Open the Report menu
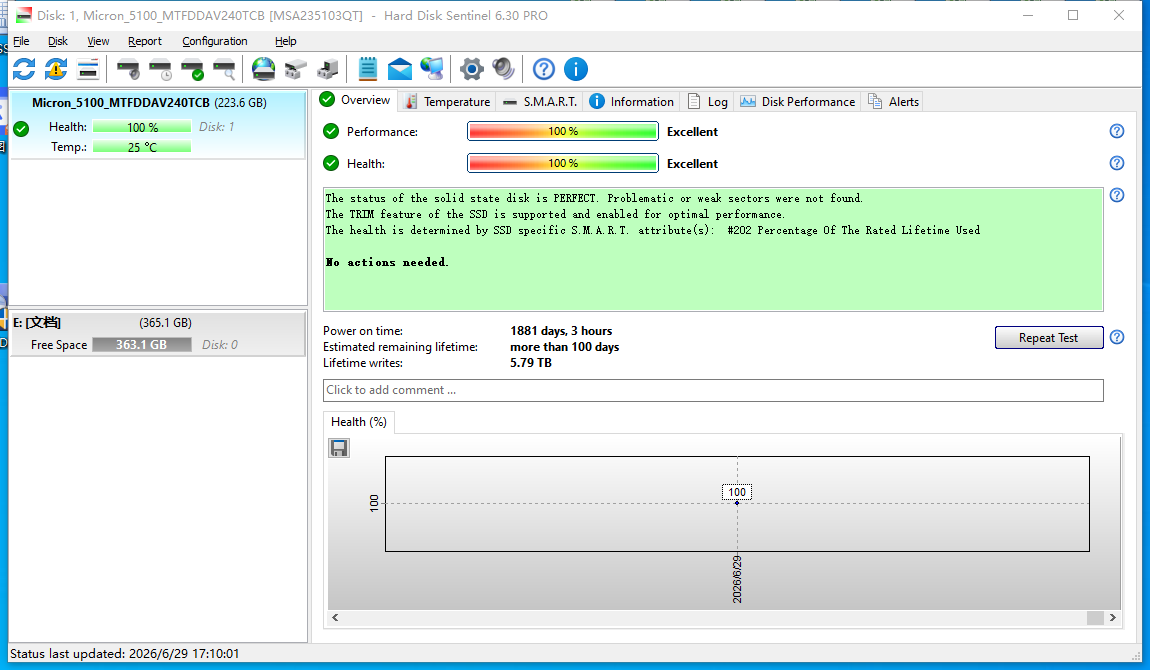Viewport: 1150px width, 670px height. [x=144, y=41]
